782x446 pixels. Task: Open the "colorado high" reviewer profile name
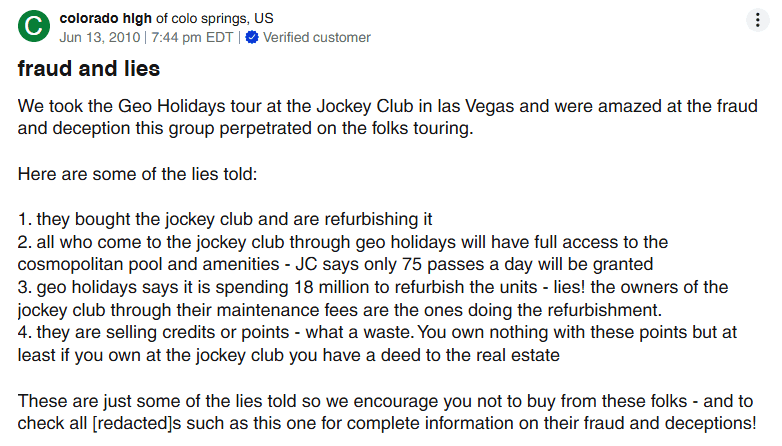pos(106,19)
